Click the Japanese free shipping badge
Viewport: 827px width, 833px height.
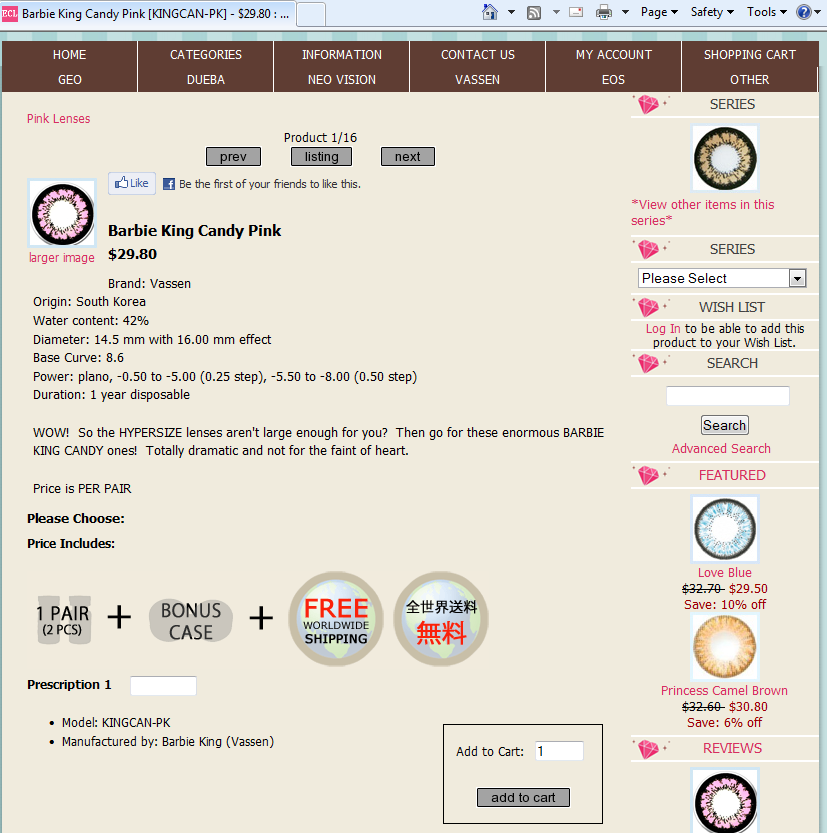tap(441, 619)
